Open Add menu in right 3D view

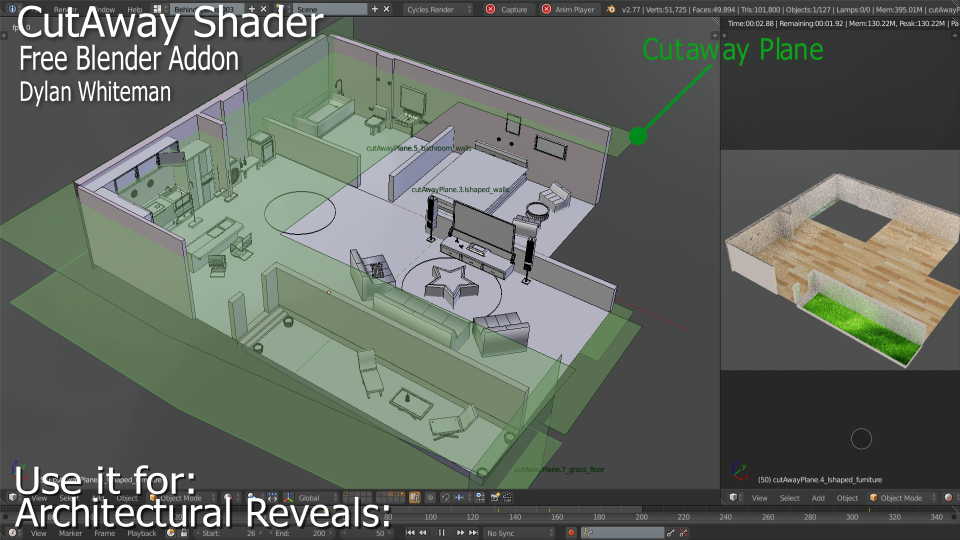point(818,498)
